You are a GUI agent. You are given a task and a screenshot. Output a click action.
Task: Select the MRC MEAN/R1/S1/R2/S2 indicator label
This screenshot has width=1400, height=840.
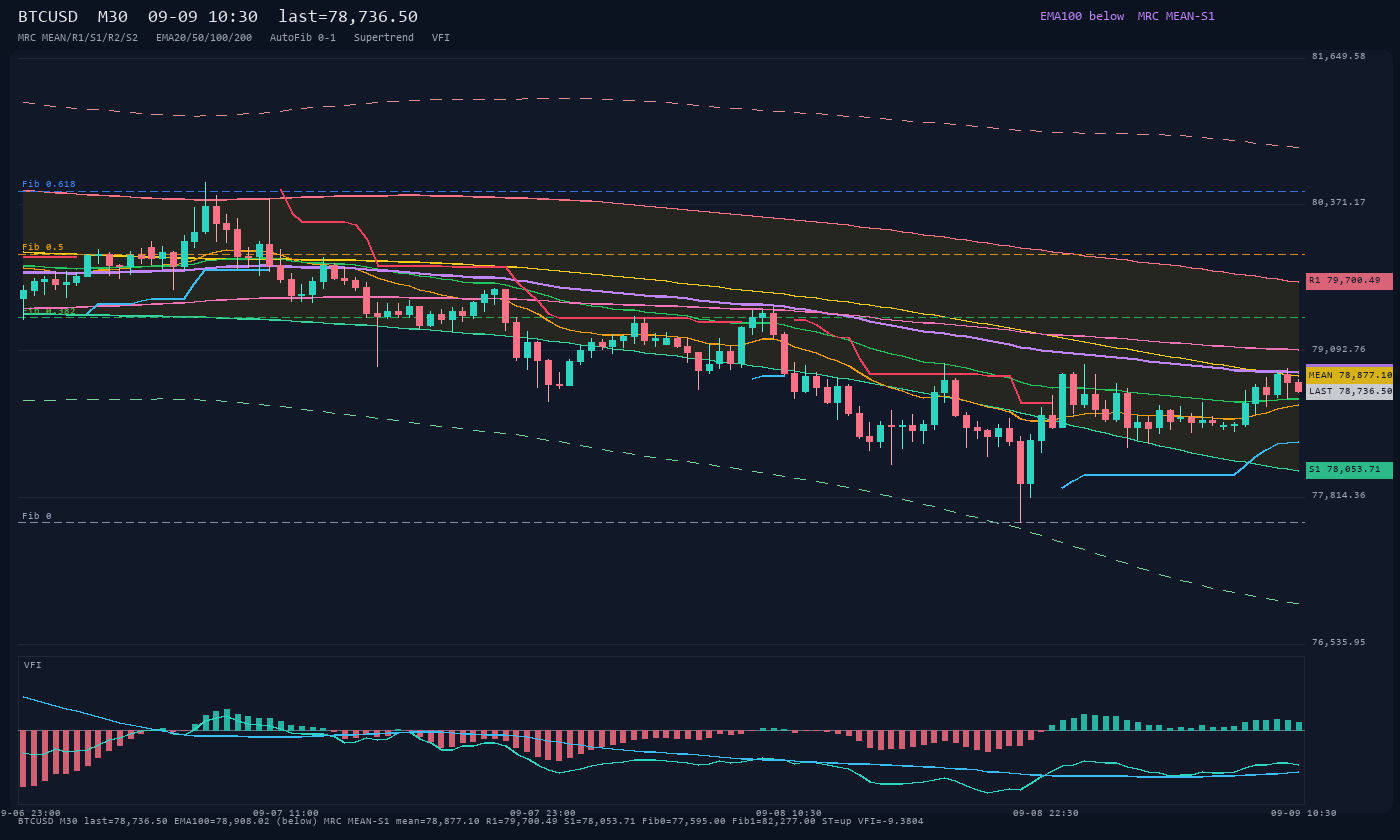tap(78, 38)
